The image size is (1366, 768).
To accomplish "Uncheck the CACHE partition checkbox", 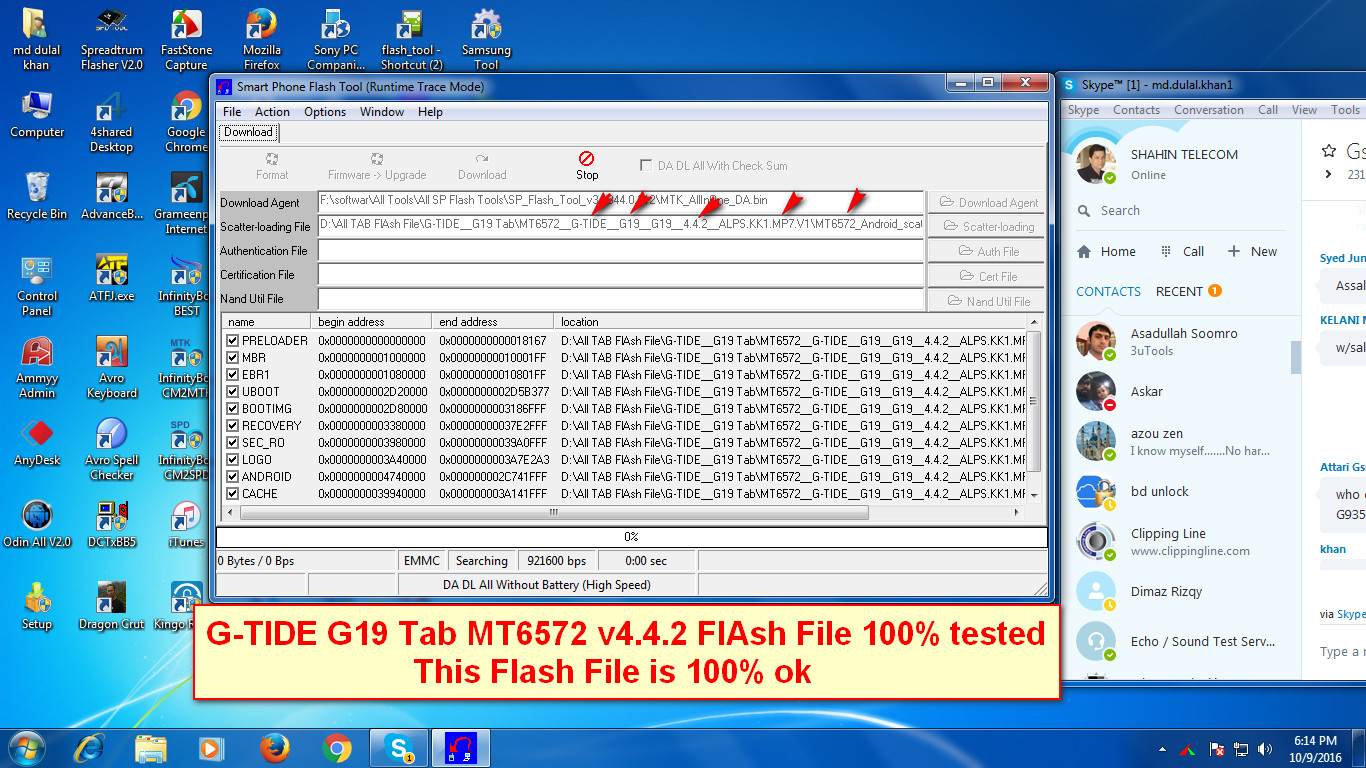I will click(x=232, y=493).
